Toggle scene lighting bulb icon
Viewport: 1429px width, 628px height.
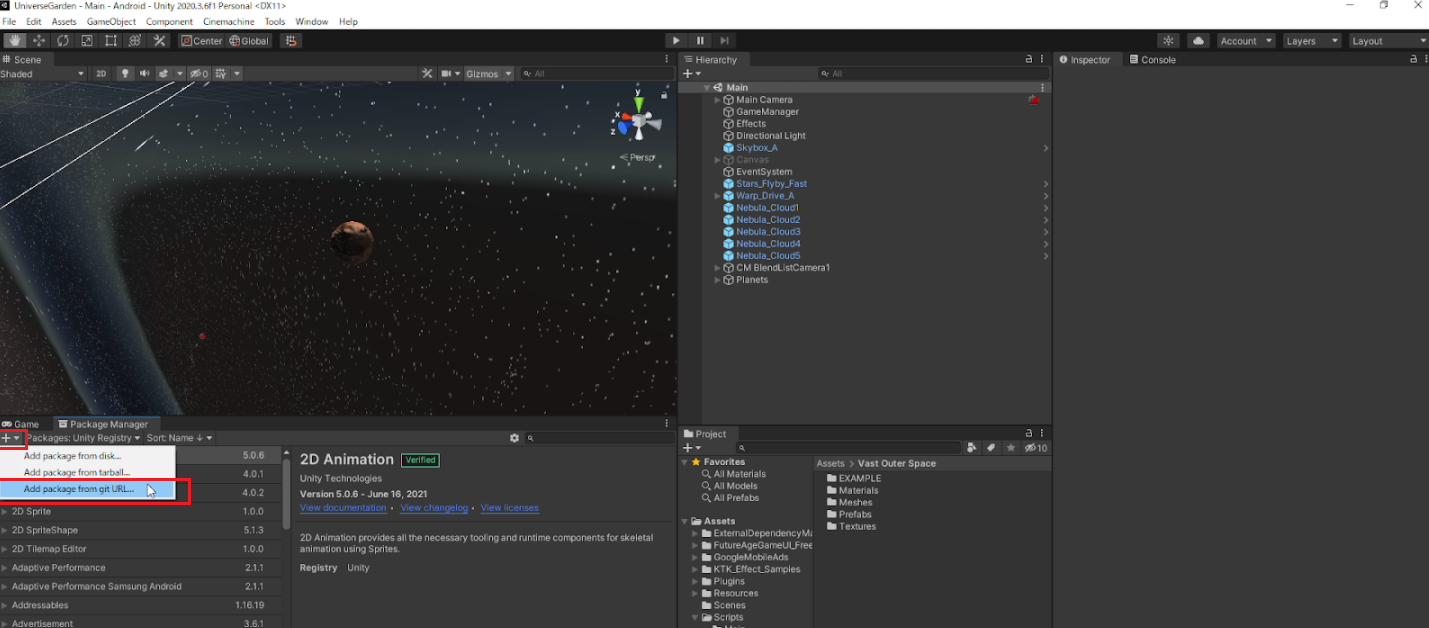point(125,74)
